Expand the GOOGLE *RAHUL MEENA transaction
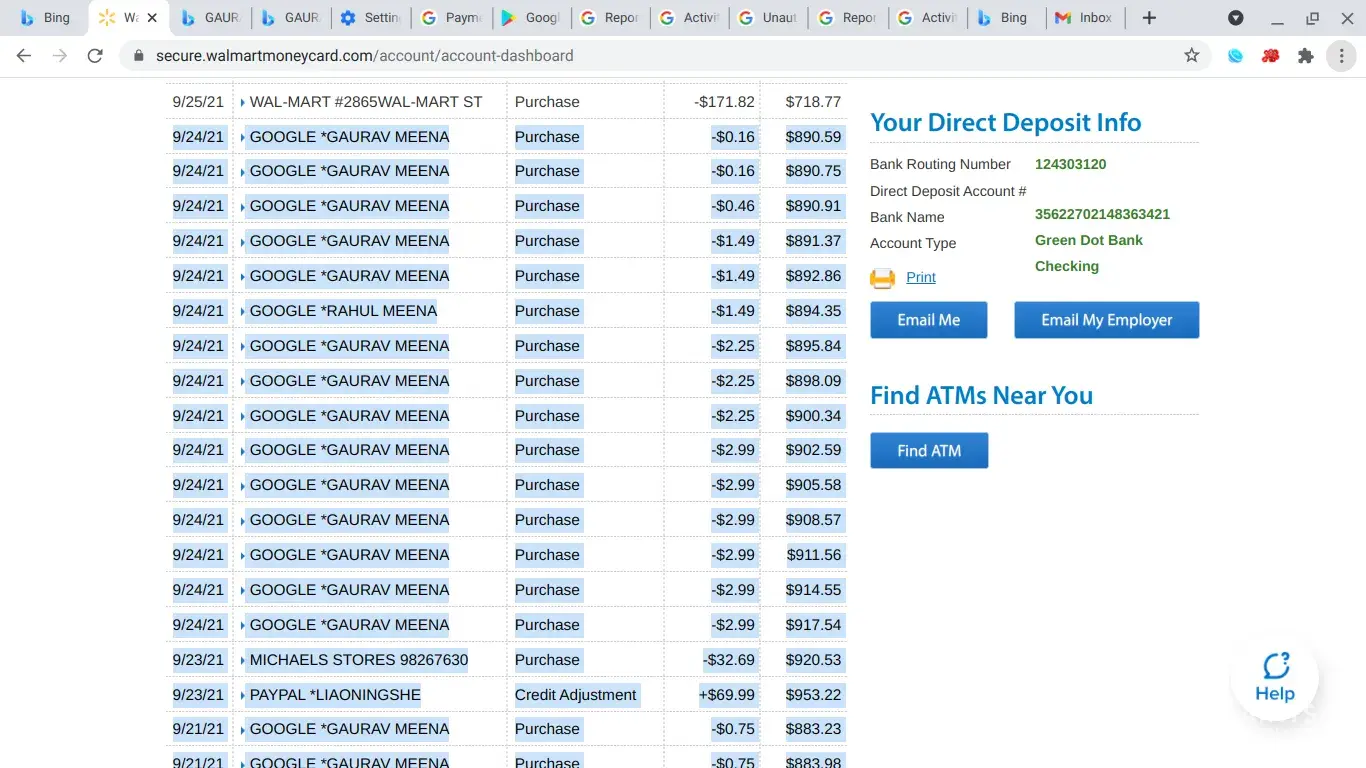 pos(243,311)
